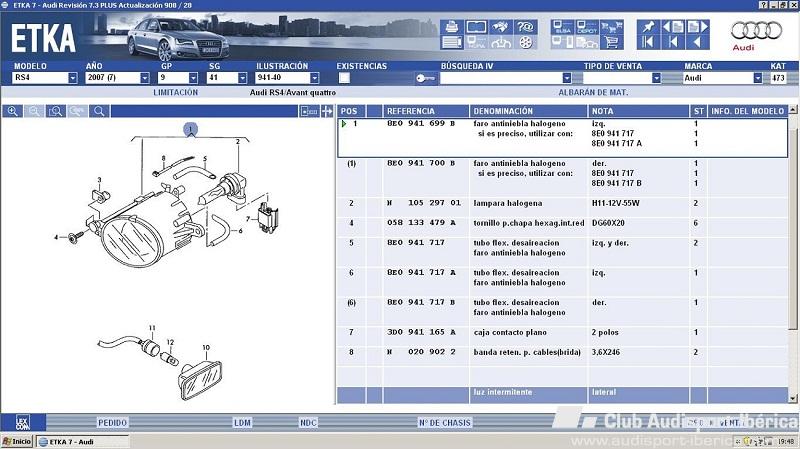Screen dimensions: 800x449
Task: Click the LexCom logo icon at bottom left
Action: coord(22,422)
